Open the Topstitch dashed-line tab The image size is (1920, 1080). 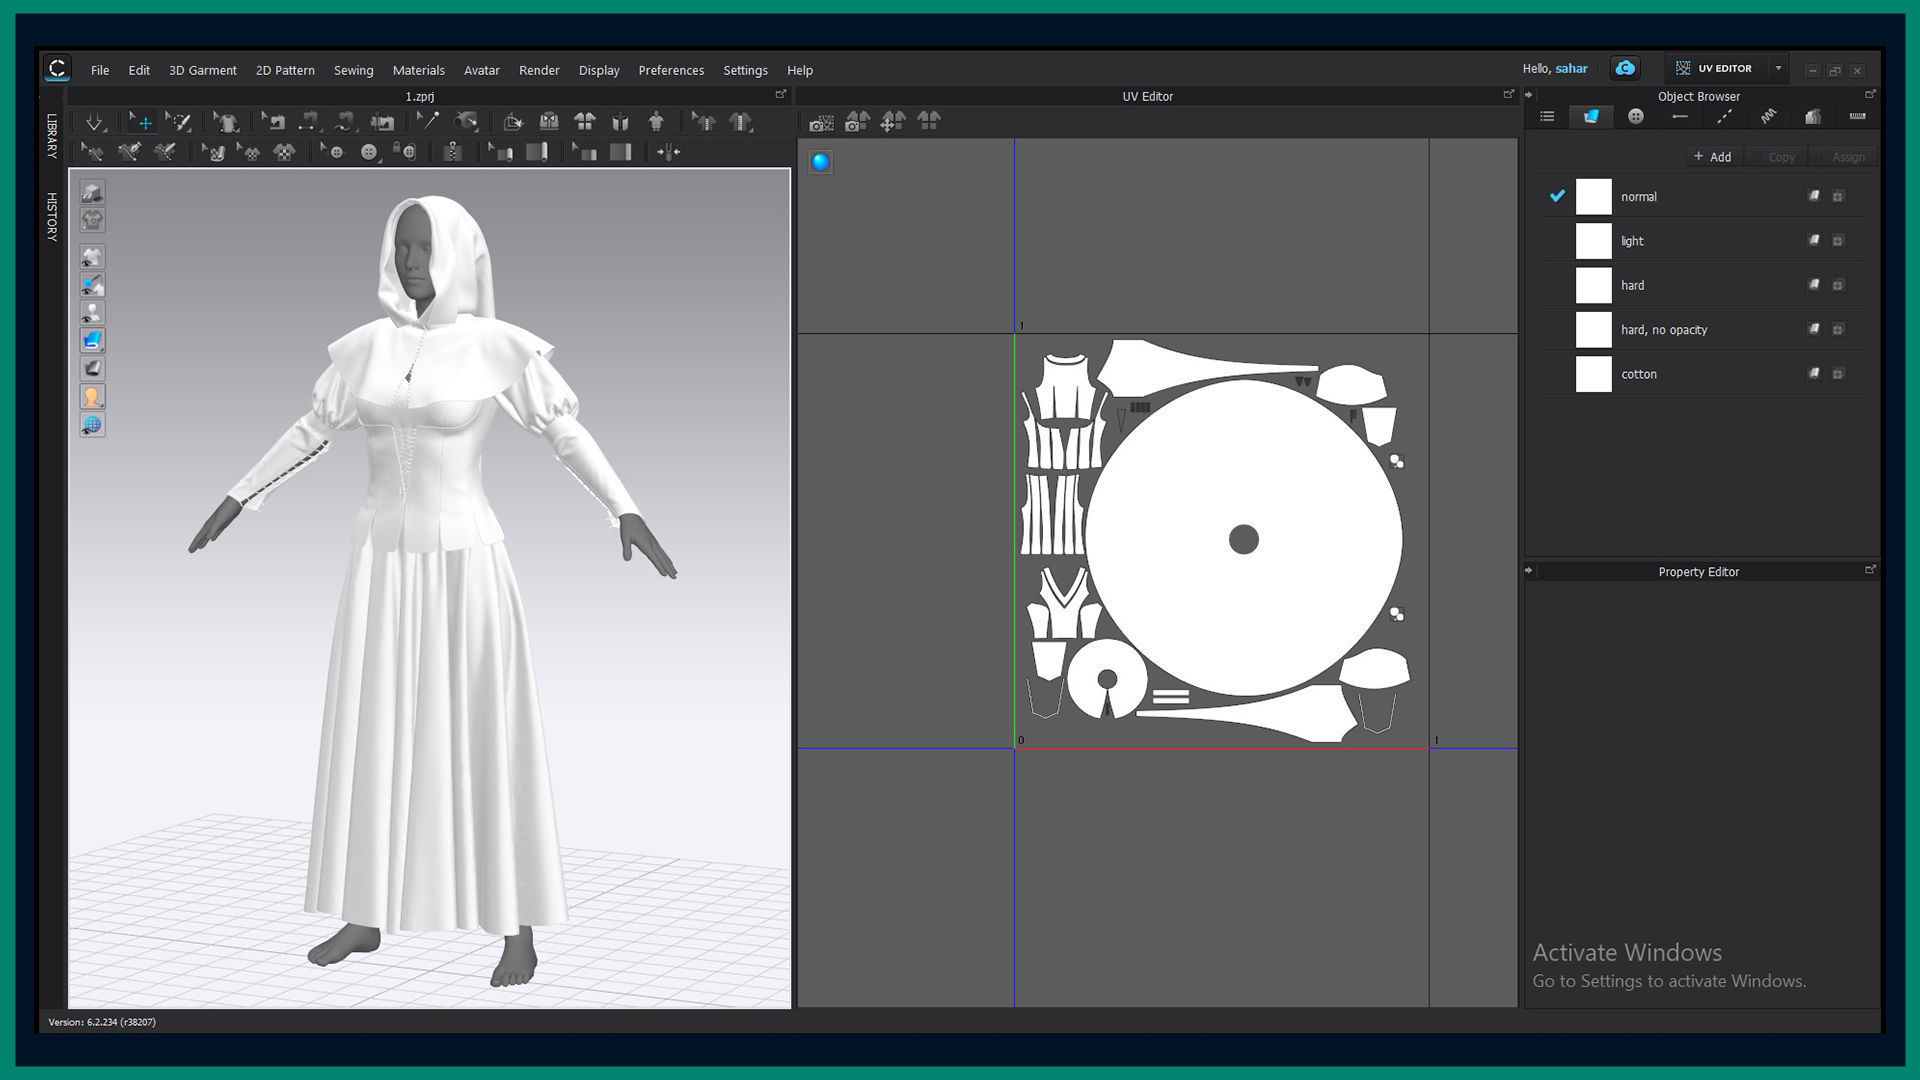[1725, 117]
